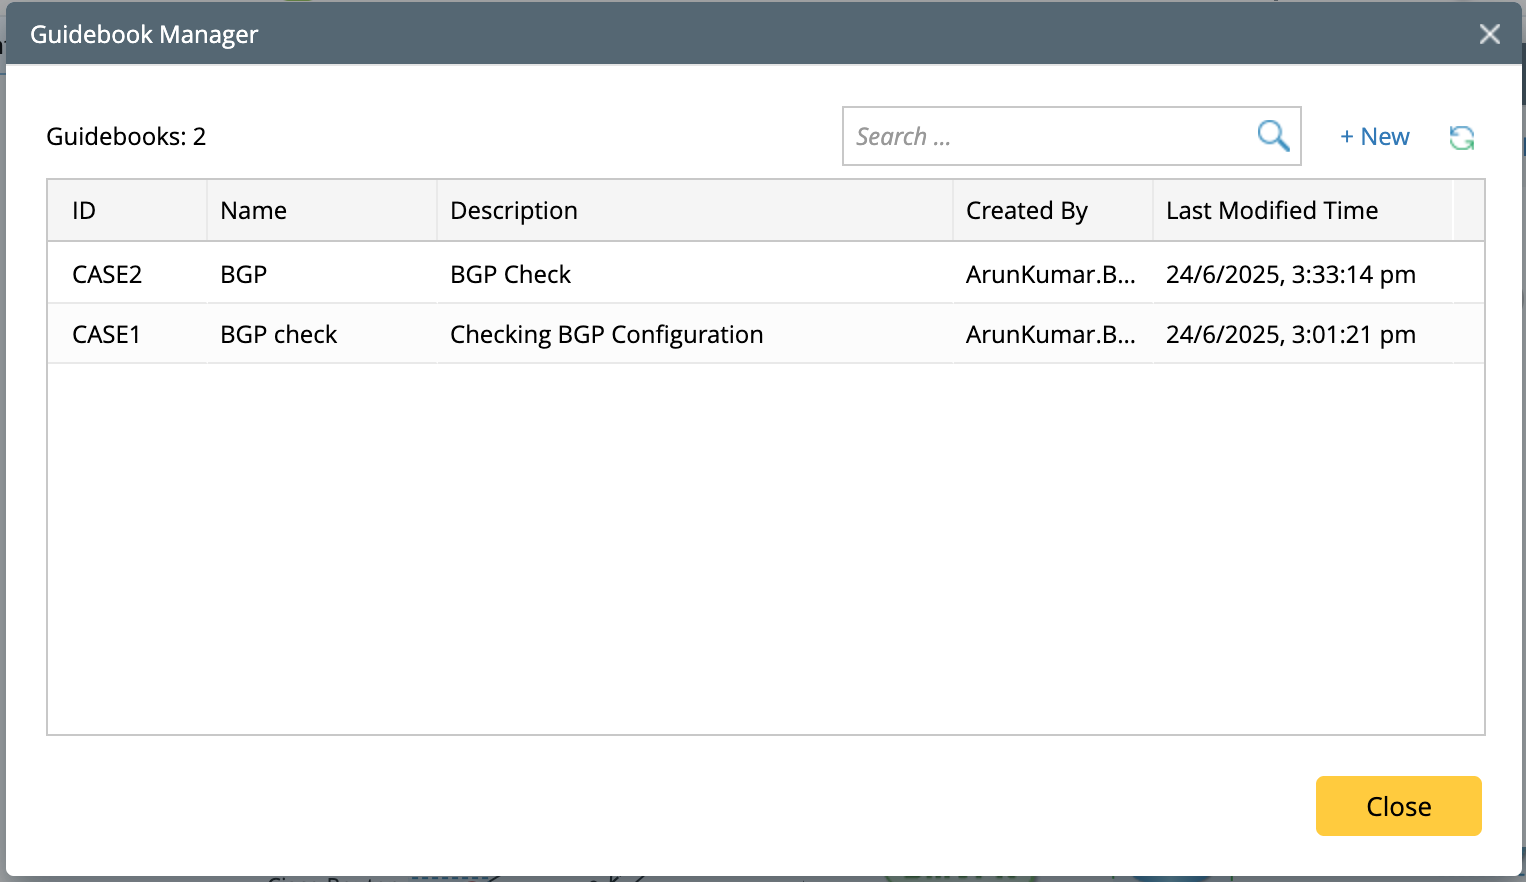Sort by the Name column header
1526x882 pixels.
pyautogui.click(x=254, y=211)
